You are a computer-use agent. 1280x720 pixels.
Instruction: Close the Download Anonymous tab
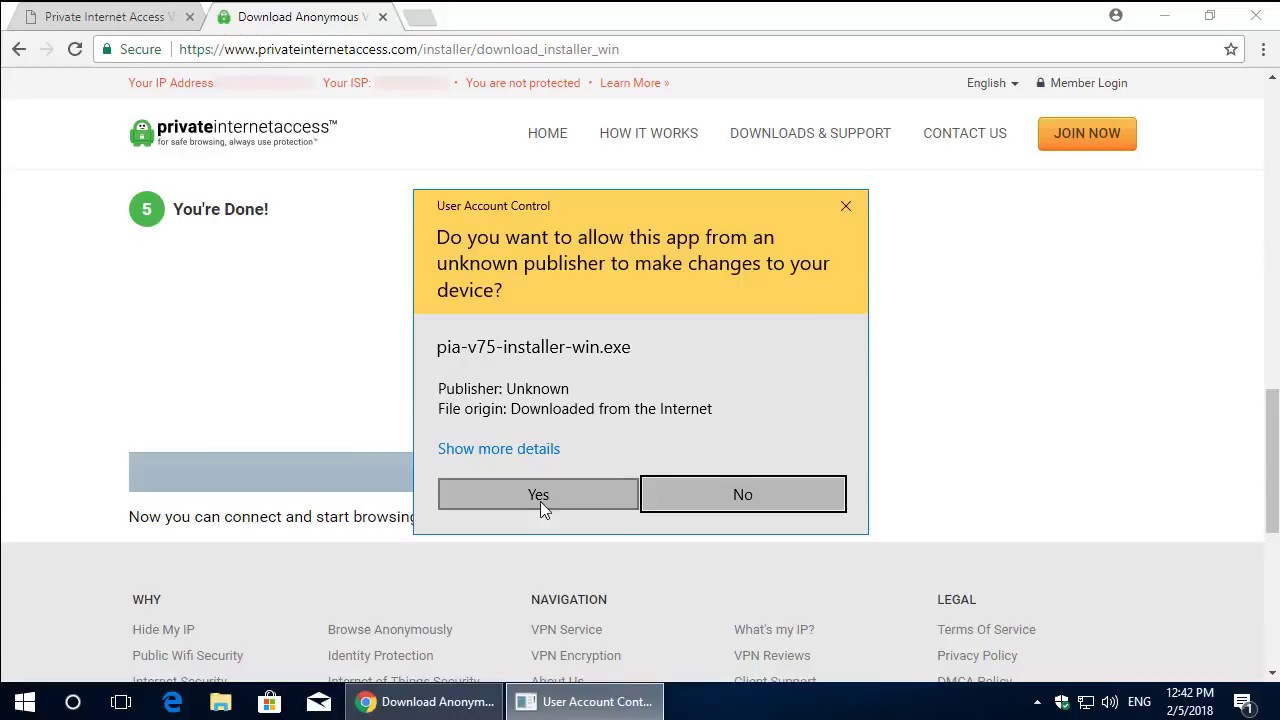382,17
